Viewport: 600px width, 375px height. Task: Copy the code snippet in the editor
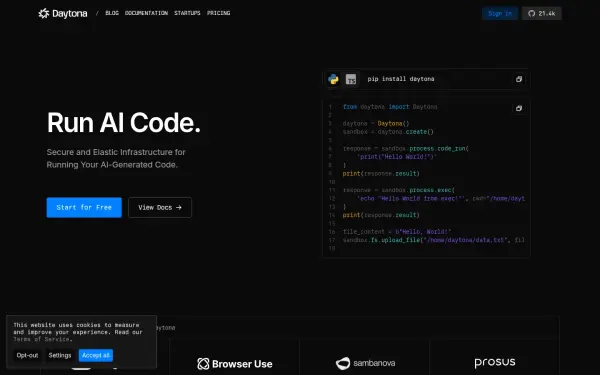pyautogui.click(x=519, y=108)
